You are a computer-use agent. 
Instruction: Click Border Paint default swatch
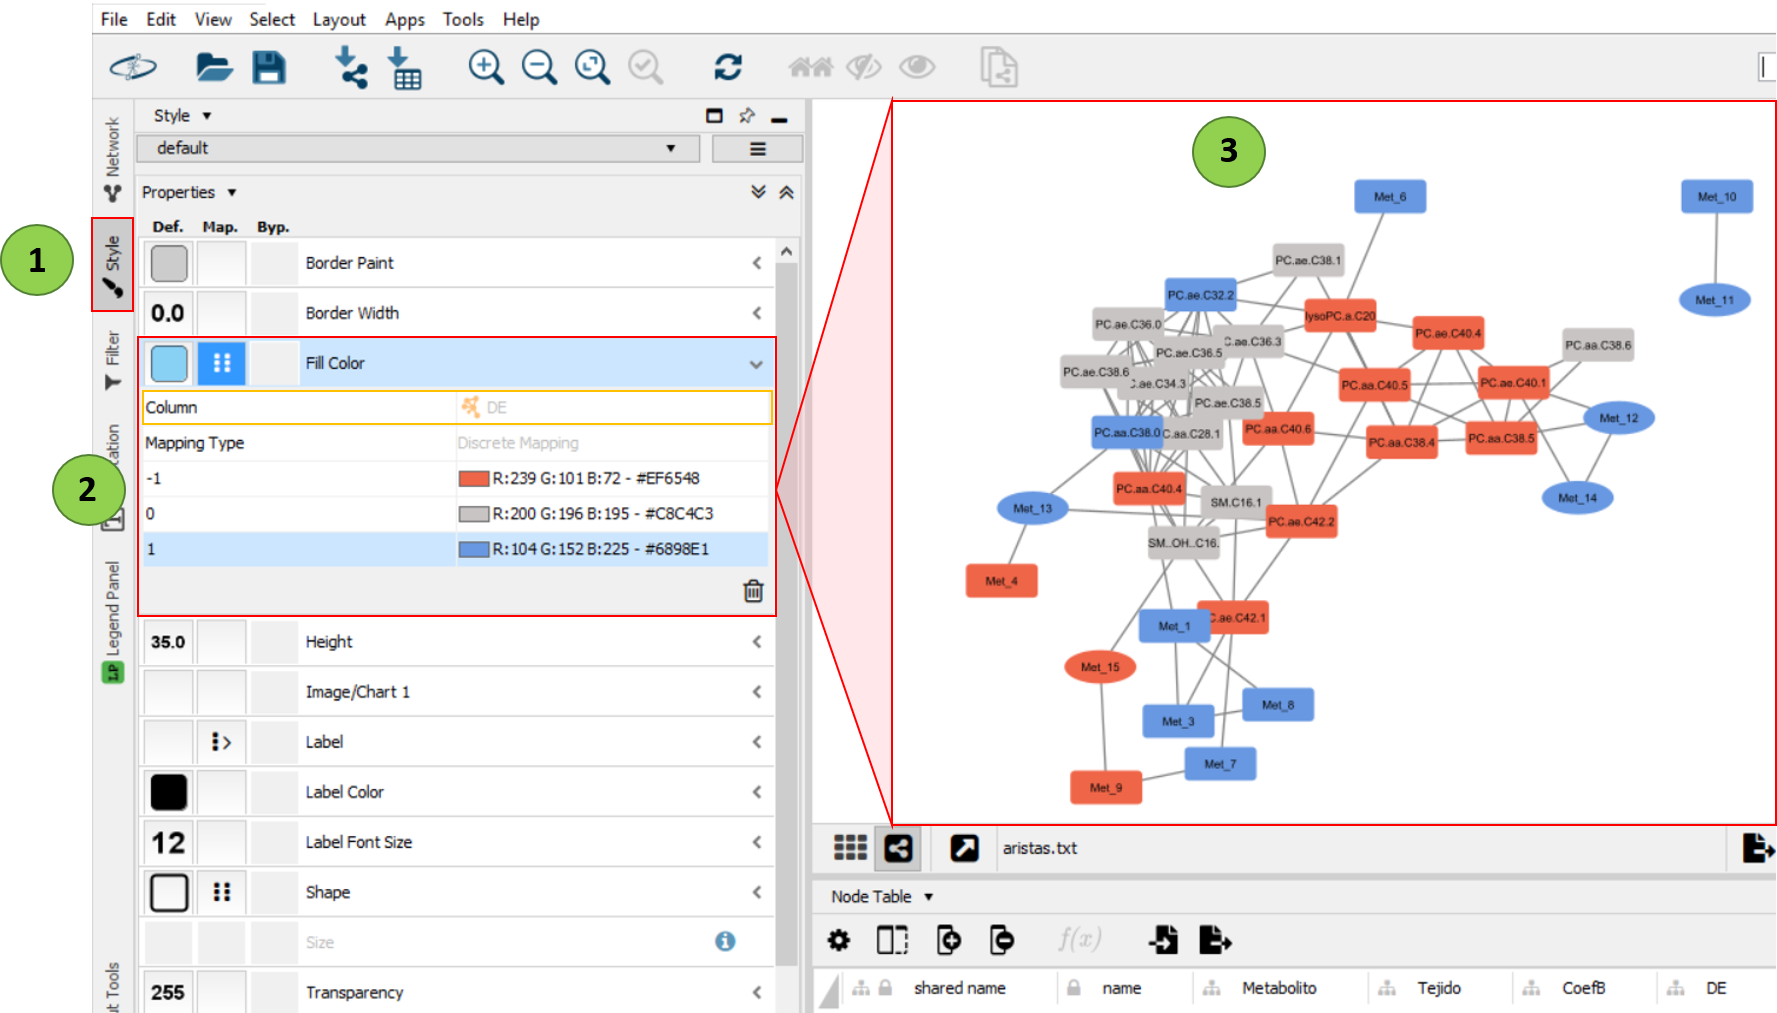point(169,263)
